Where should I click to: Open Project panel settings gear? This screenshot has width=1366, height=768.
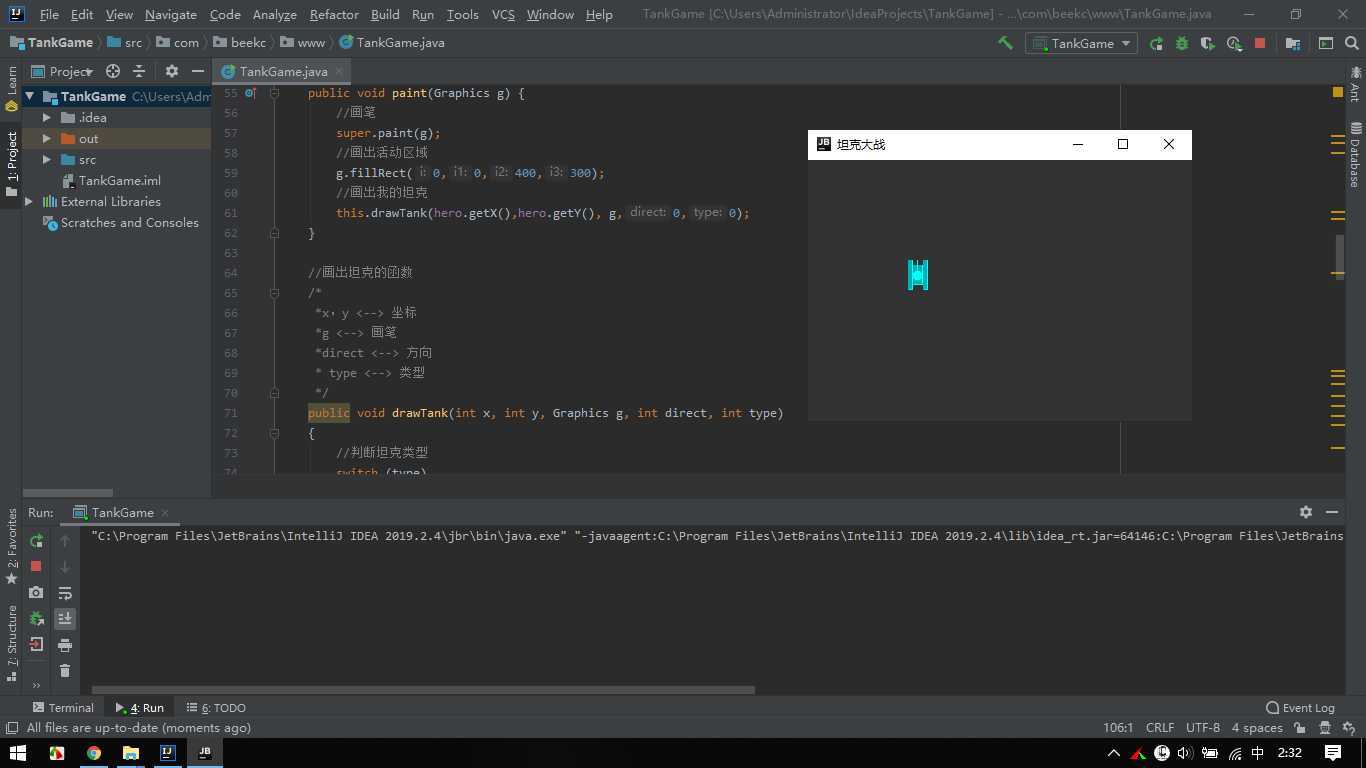click(171, 71)
